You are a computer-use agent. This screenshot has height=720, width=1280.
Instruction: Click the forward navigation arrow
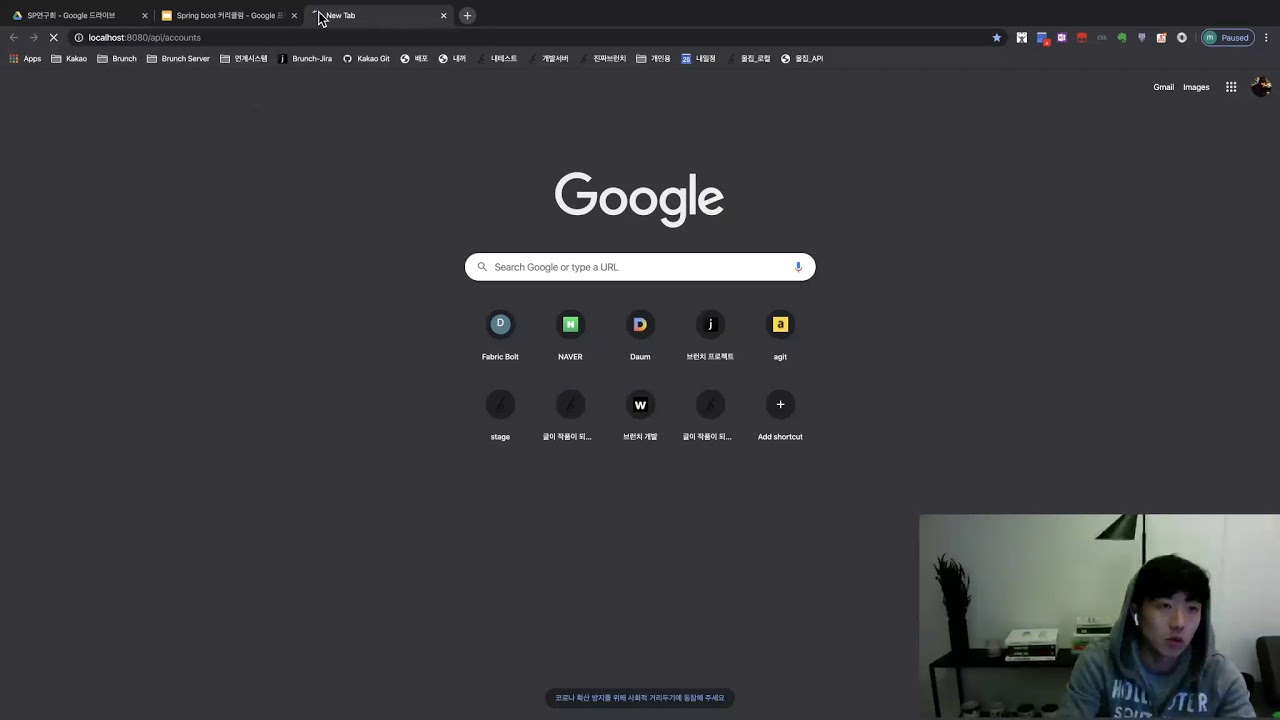point(33,37)
